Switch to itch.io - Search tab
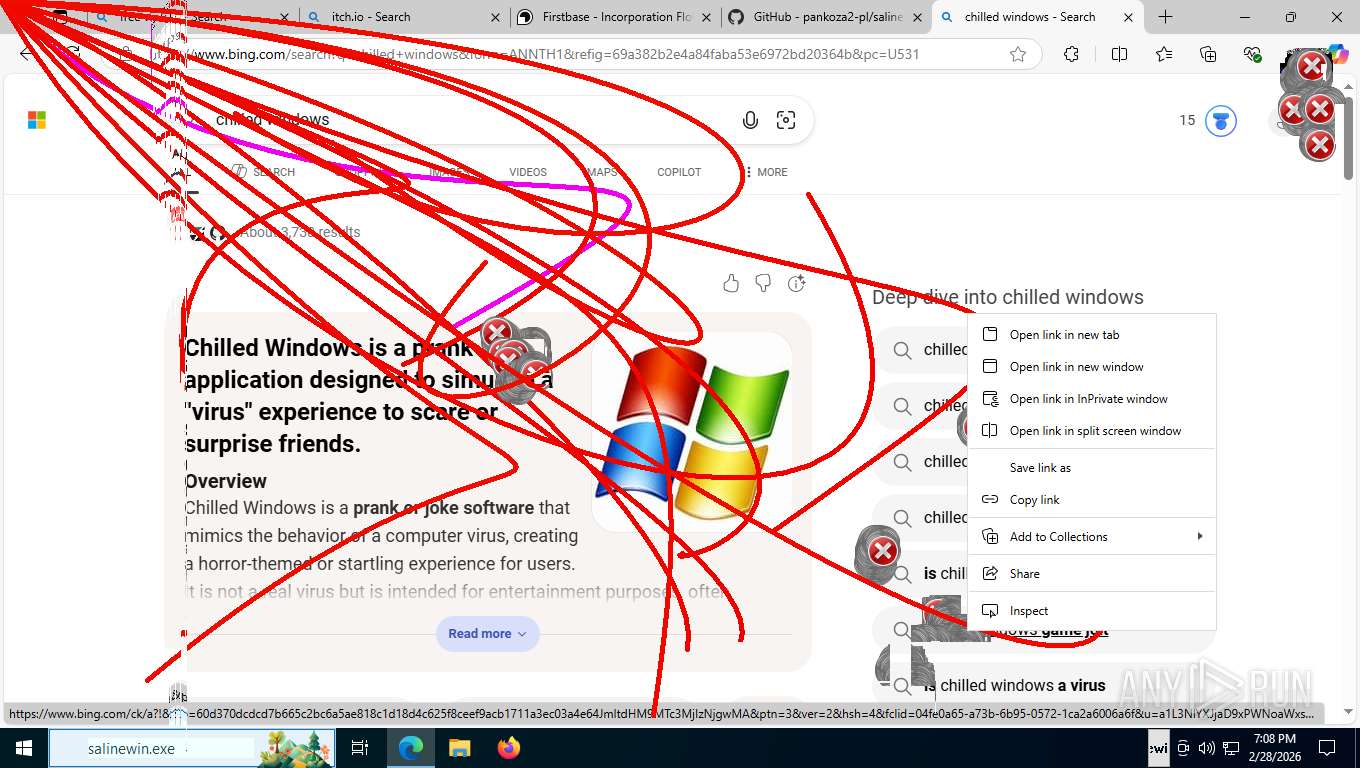The height and width of the screenshot is (768, 1360). [x=403, y=17]
